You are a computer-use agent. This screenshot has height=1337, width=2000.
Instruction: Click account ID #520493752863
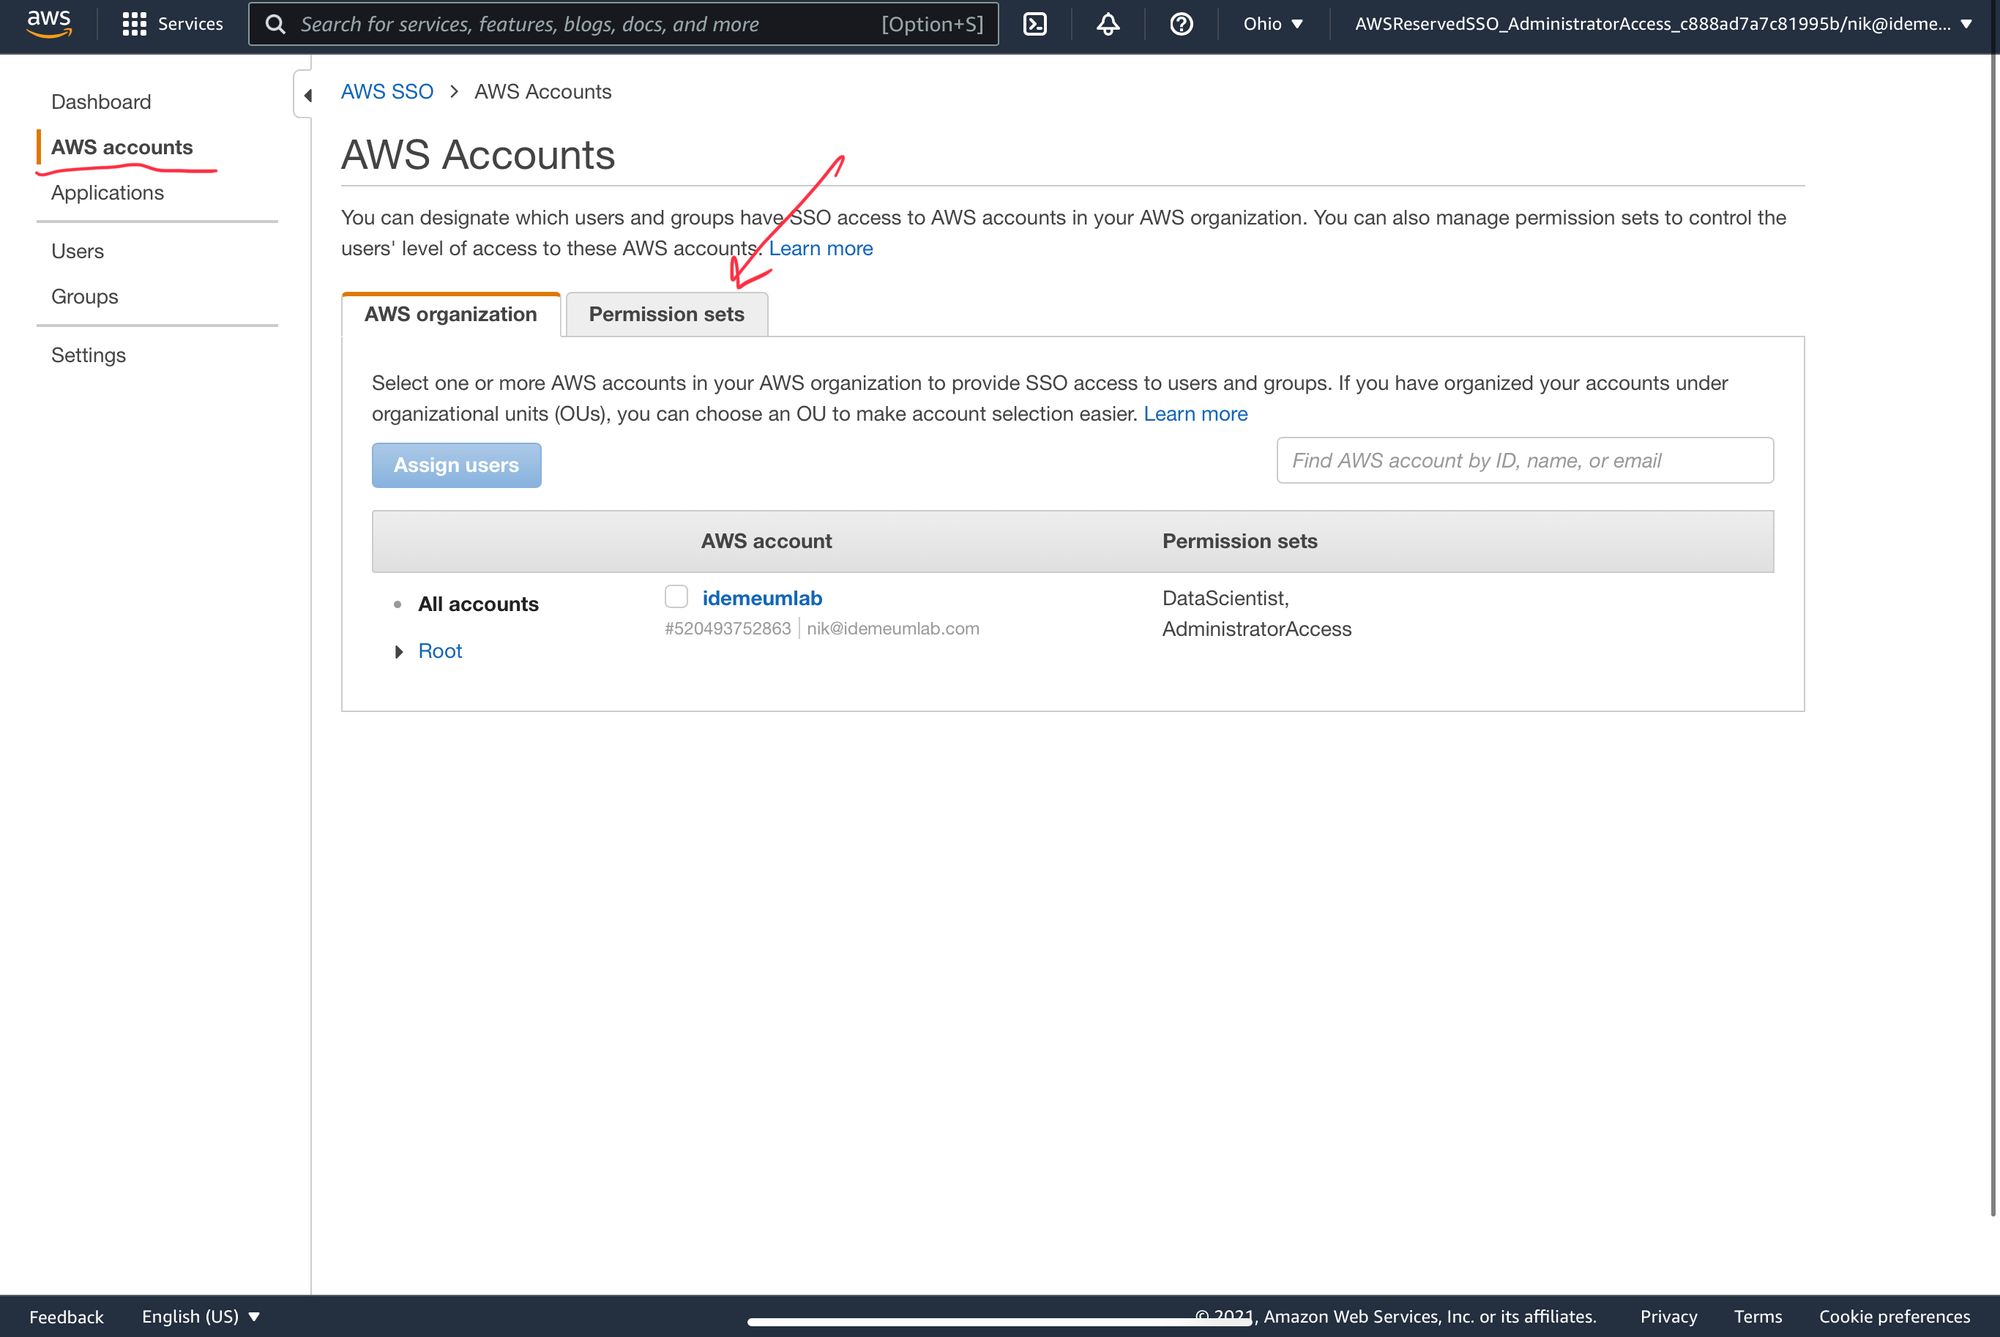point(727,629)
